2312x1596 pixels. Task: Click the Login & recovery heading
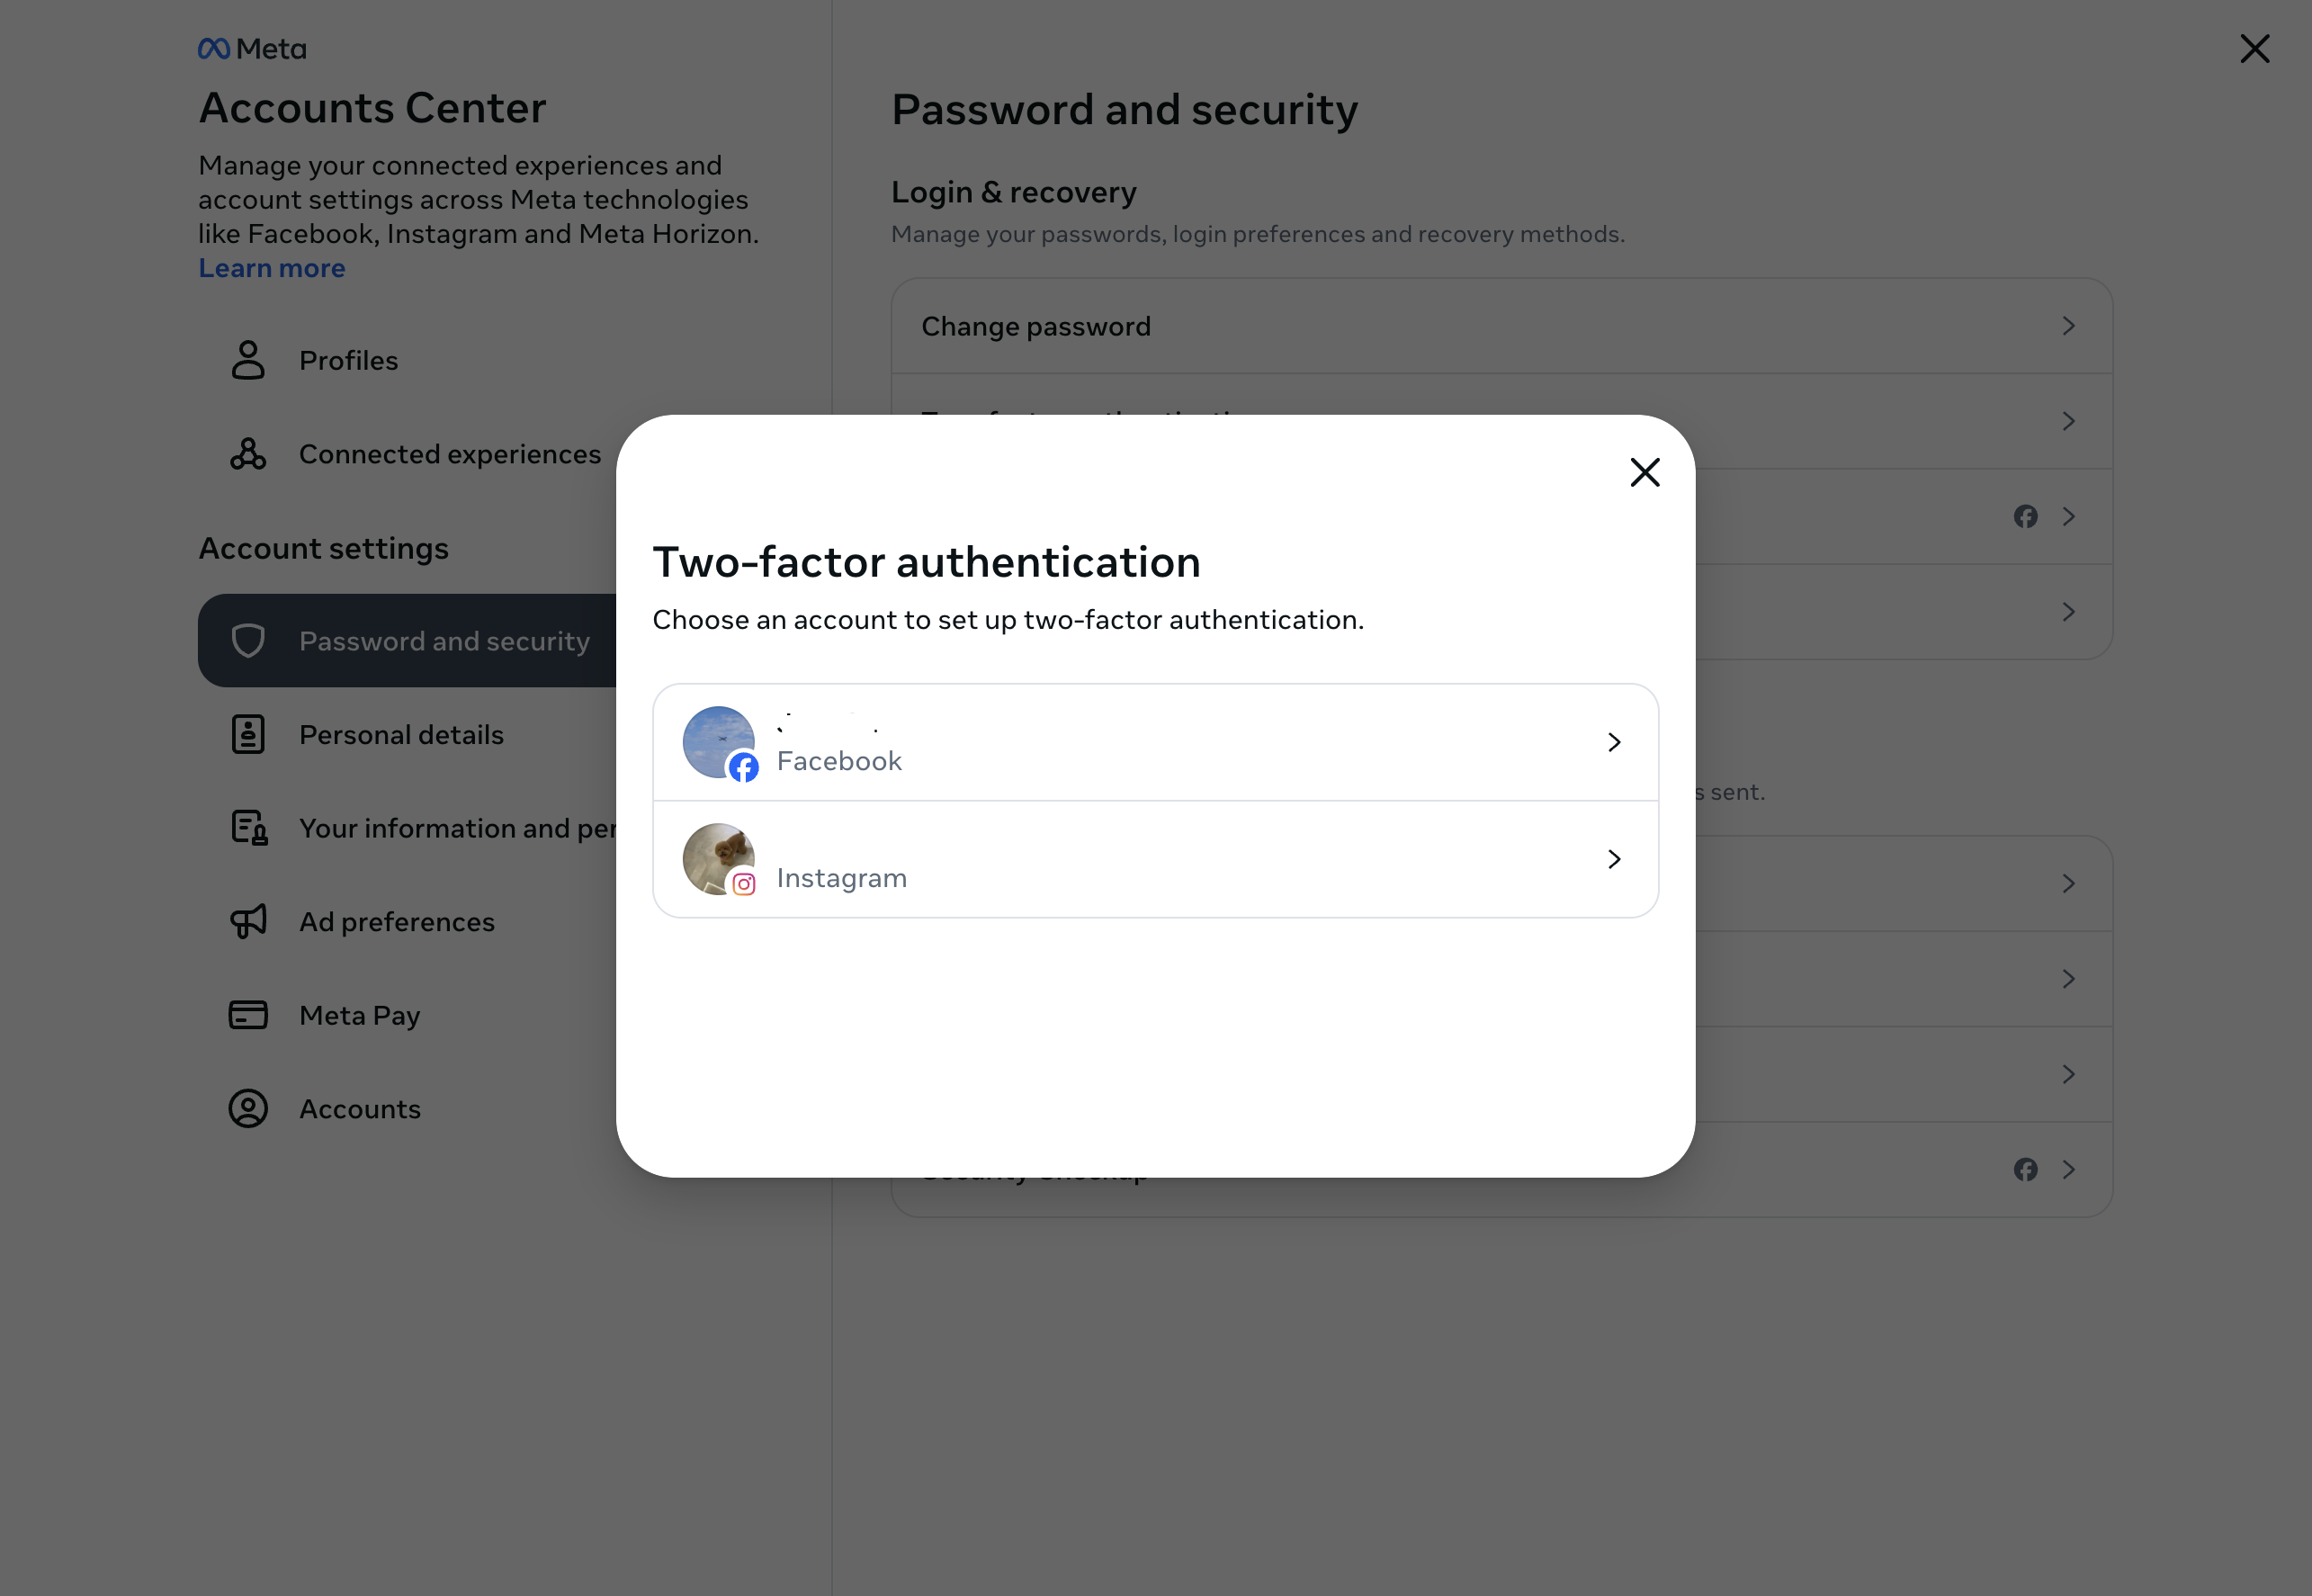pyautogui.click(x=1014, y=192)
